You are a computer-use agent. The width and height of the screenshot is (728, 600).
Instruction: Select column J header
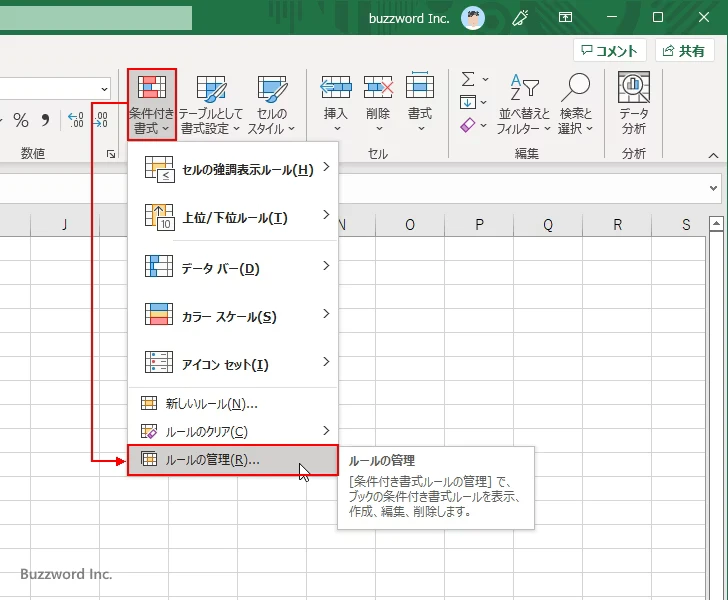[x=65, y=225]
